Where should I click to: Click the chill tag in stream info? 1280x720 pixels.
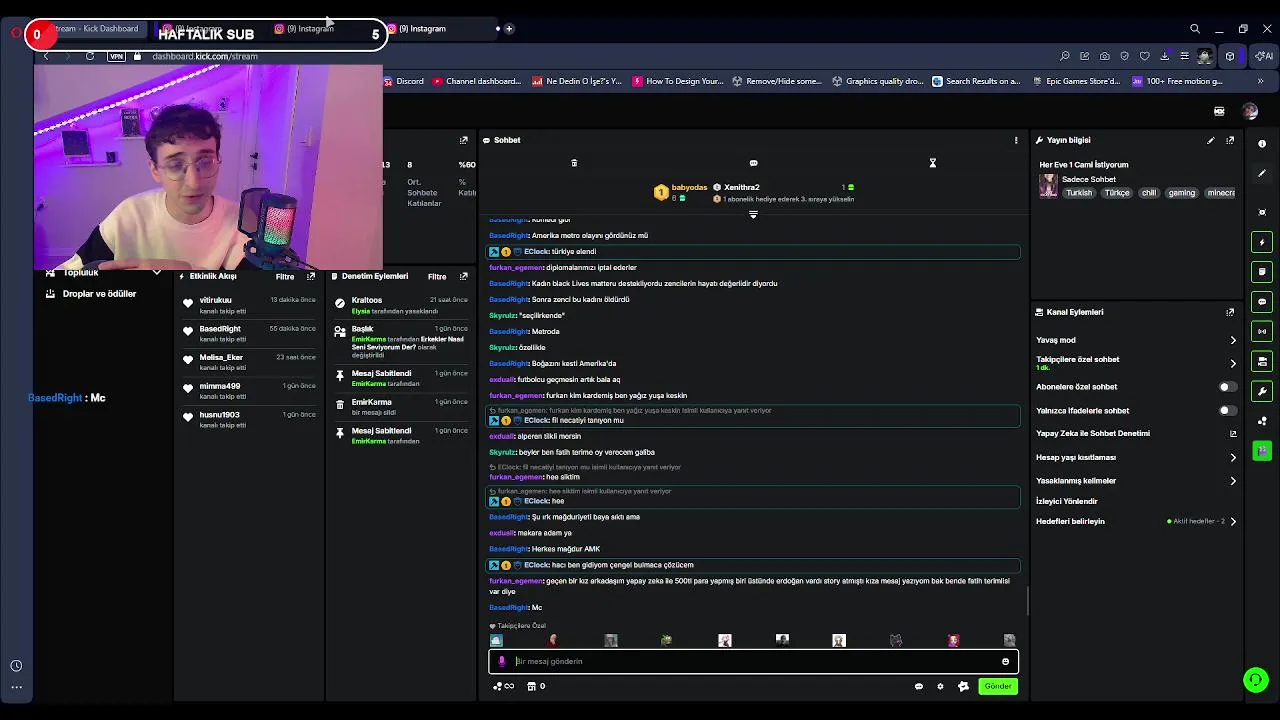(x=1148, y=193)
